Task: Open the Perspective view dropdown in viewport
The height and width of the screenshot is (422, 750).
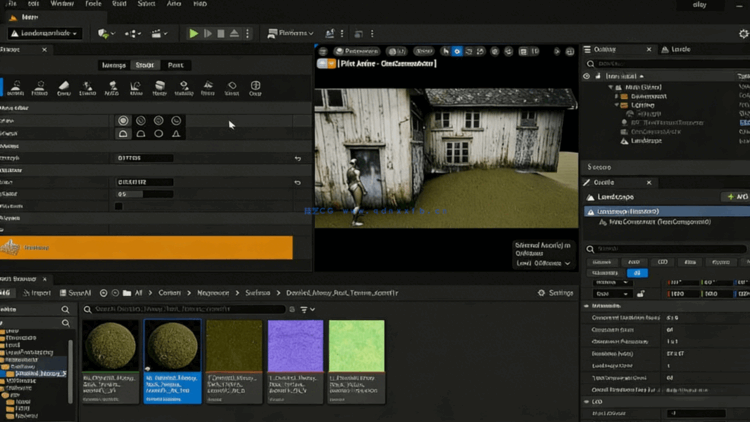Action: click(x=356, y=51)
